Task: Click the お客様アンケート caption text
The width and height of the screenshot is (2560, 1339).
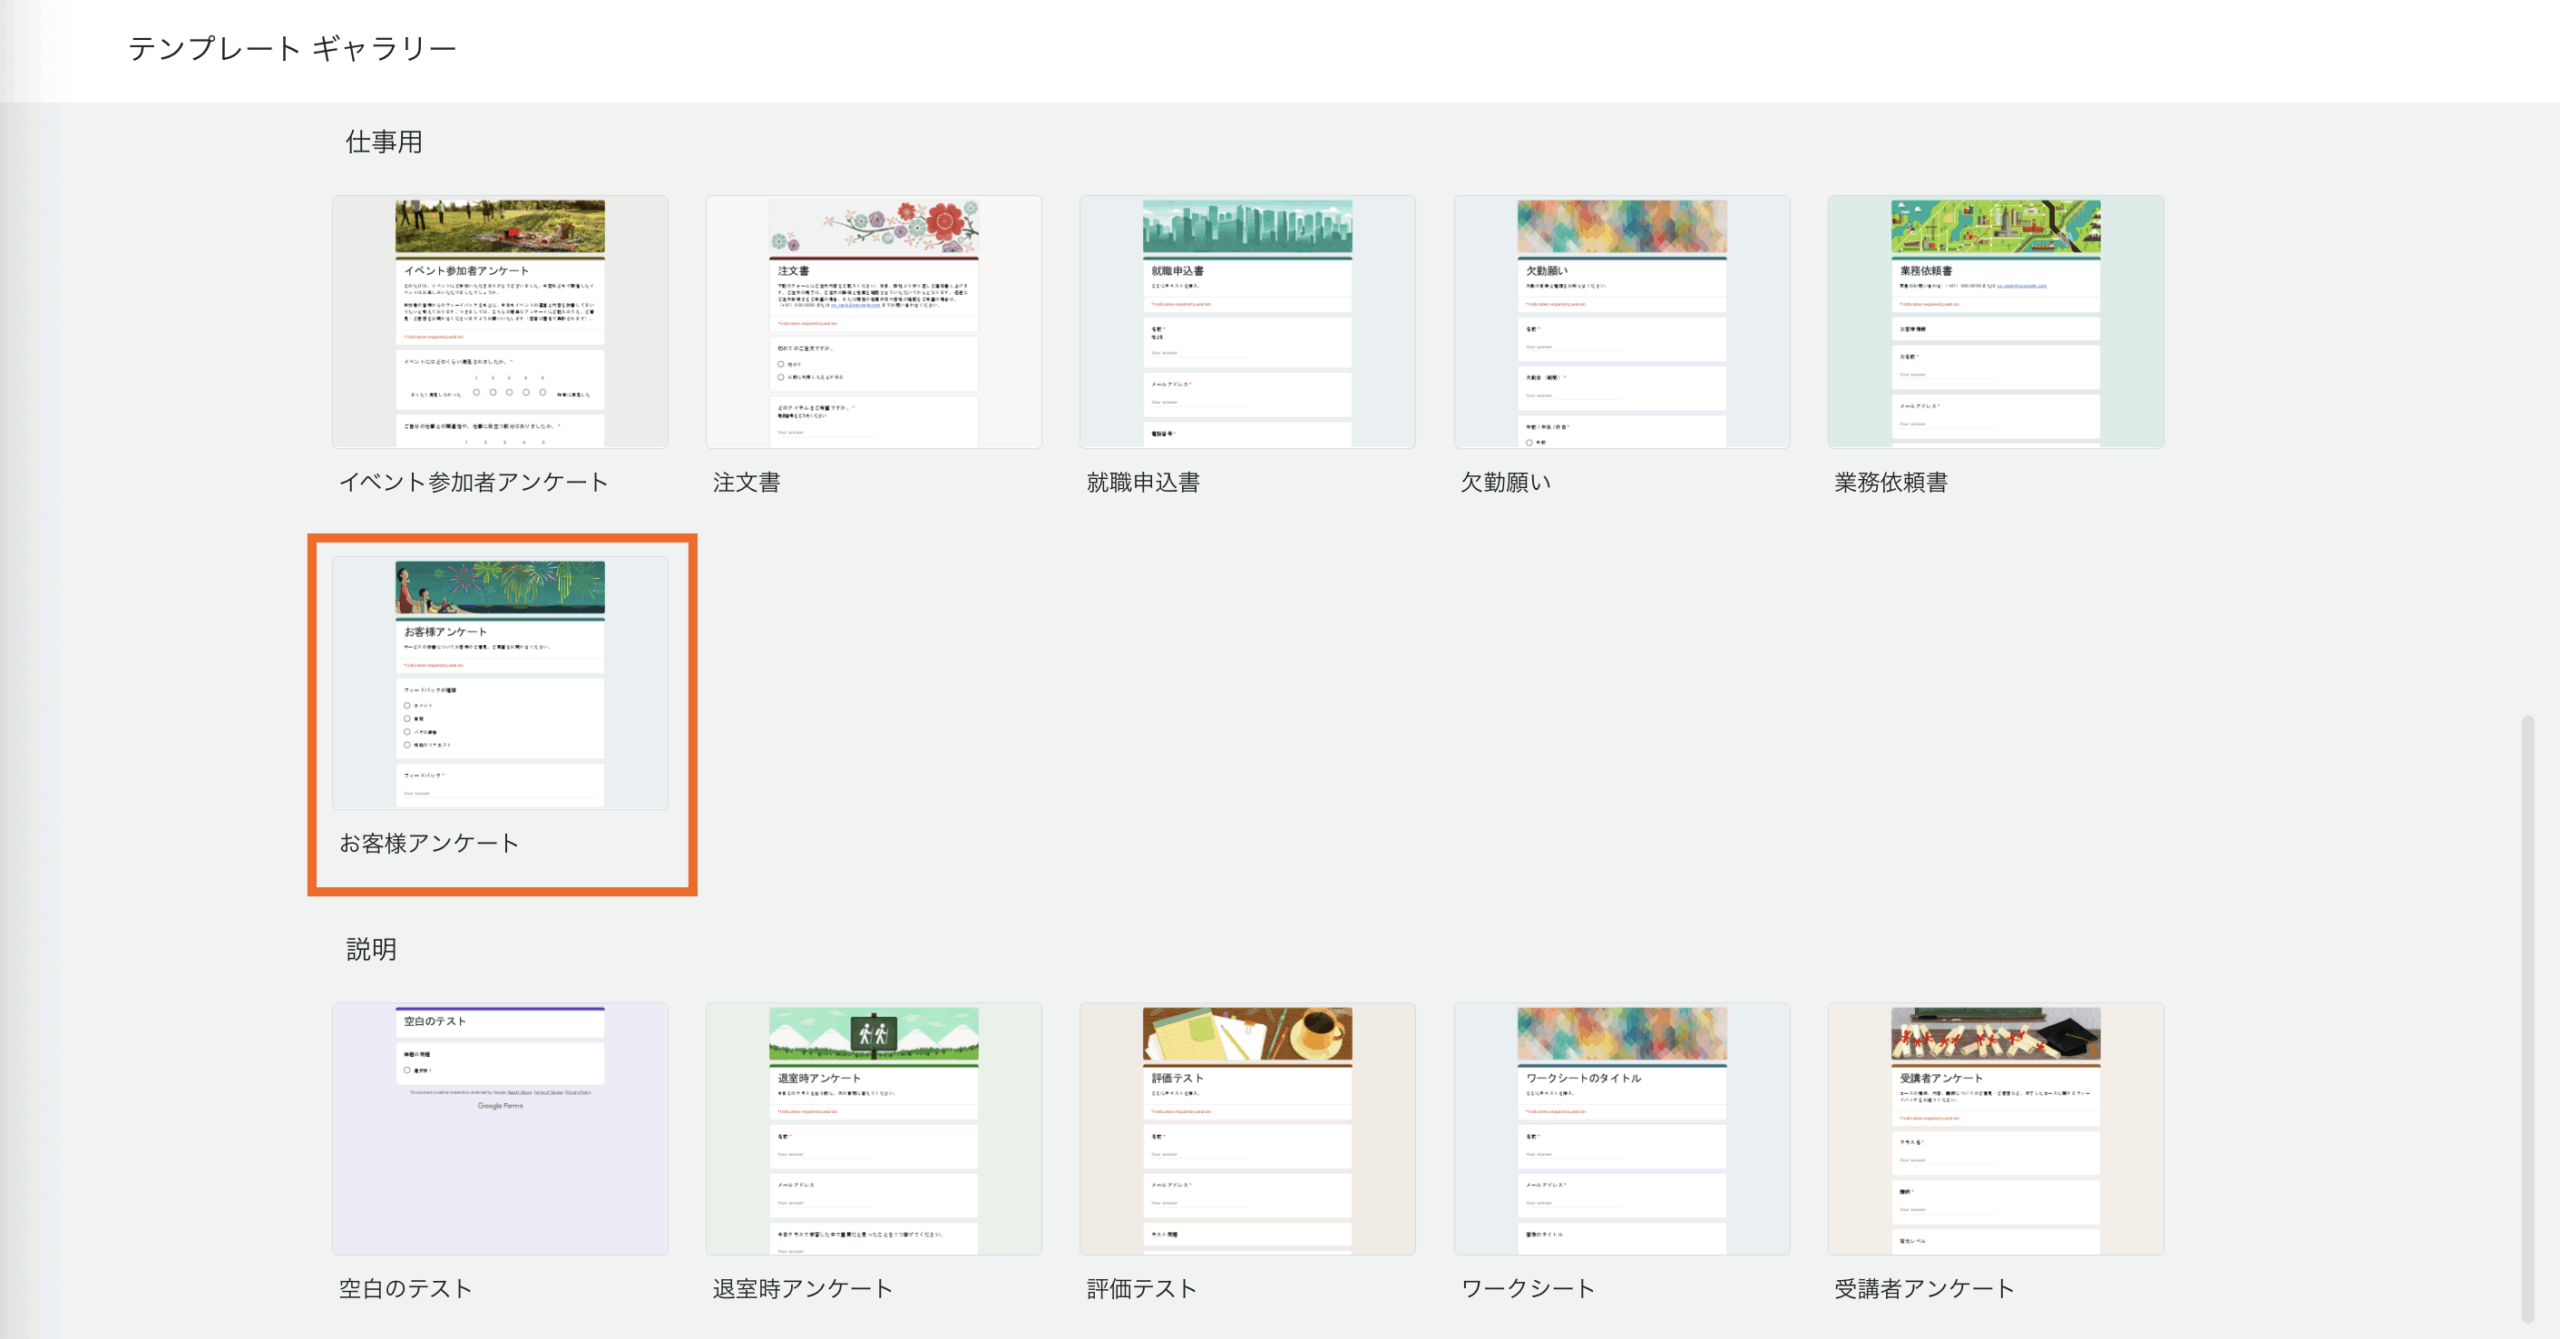Action: point(429,843)
